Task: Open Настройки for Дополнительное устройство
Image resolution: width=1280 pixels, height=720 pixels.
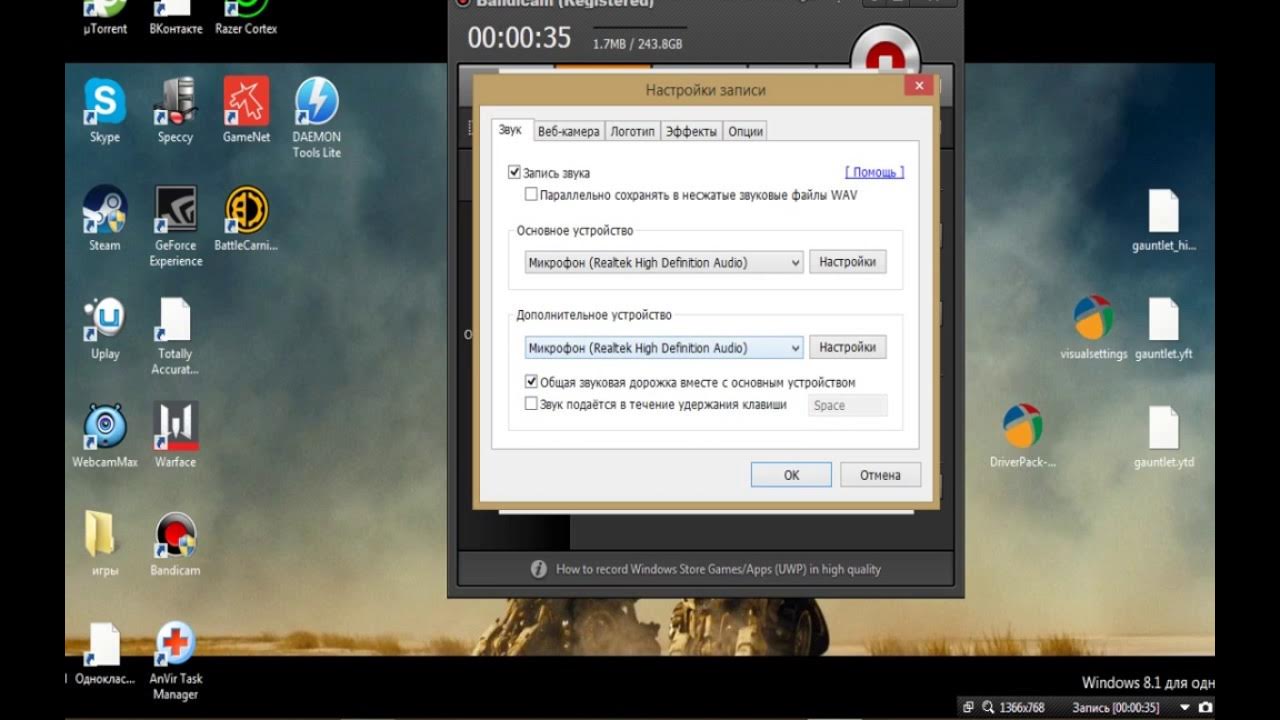Action: coord(847,348)
